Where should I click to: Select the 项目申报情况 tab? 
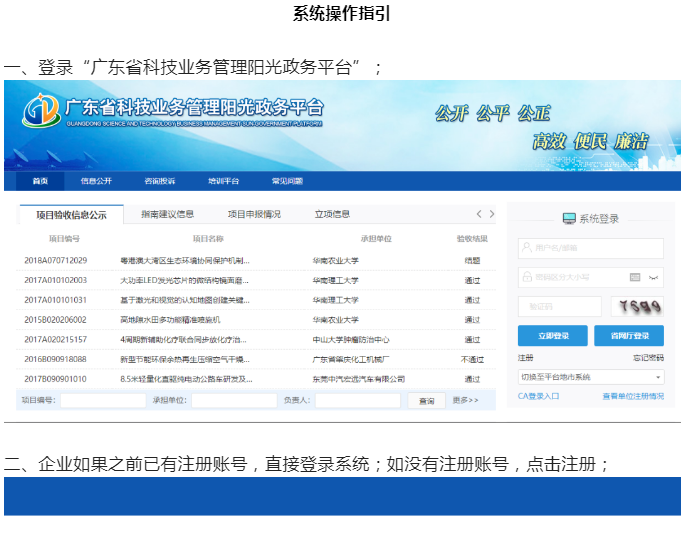254,214
